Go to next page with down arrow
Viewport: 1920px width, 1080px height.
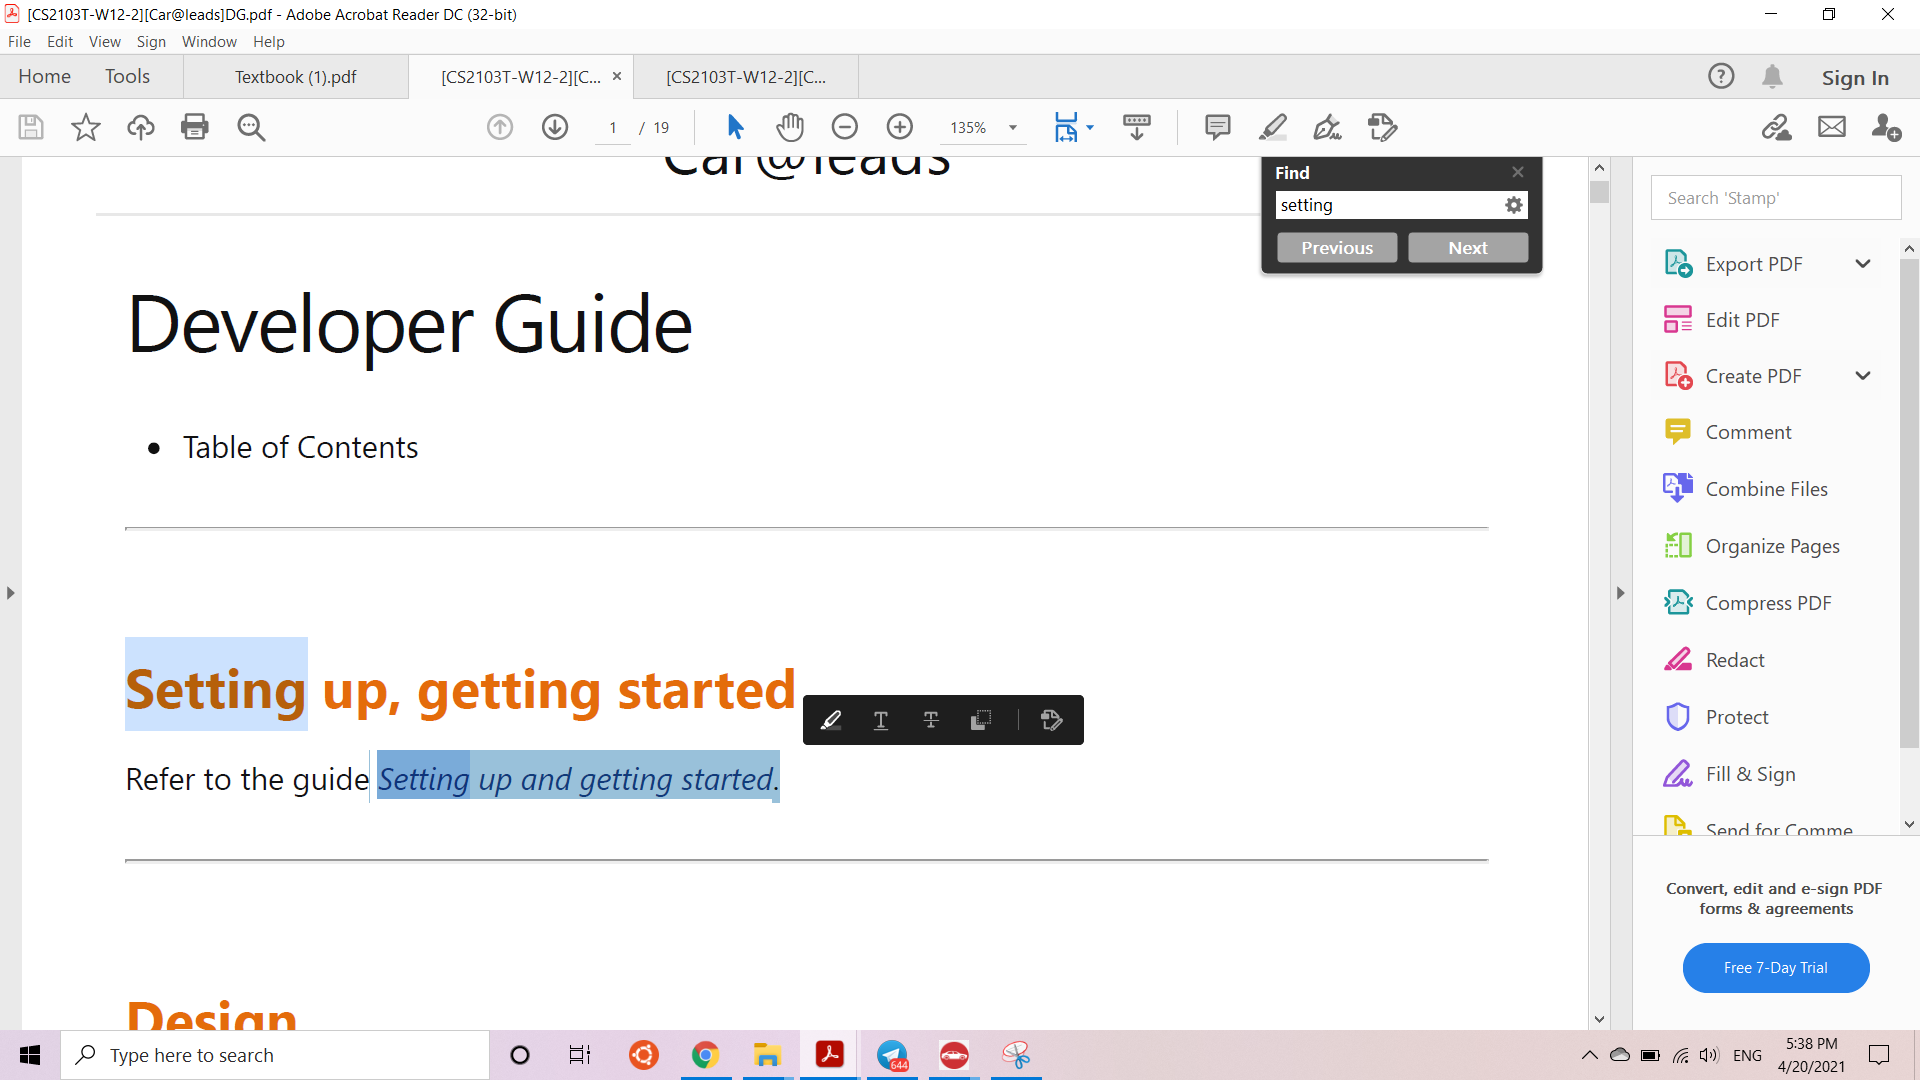click(x=555, y=127)
